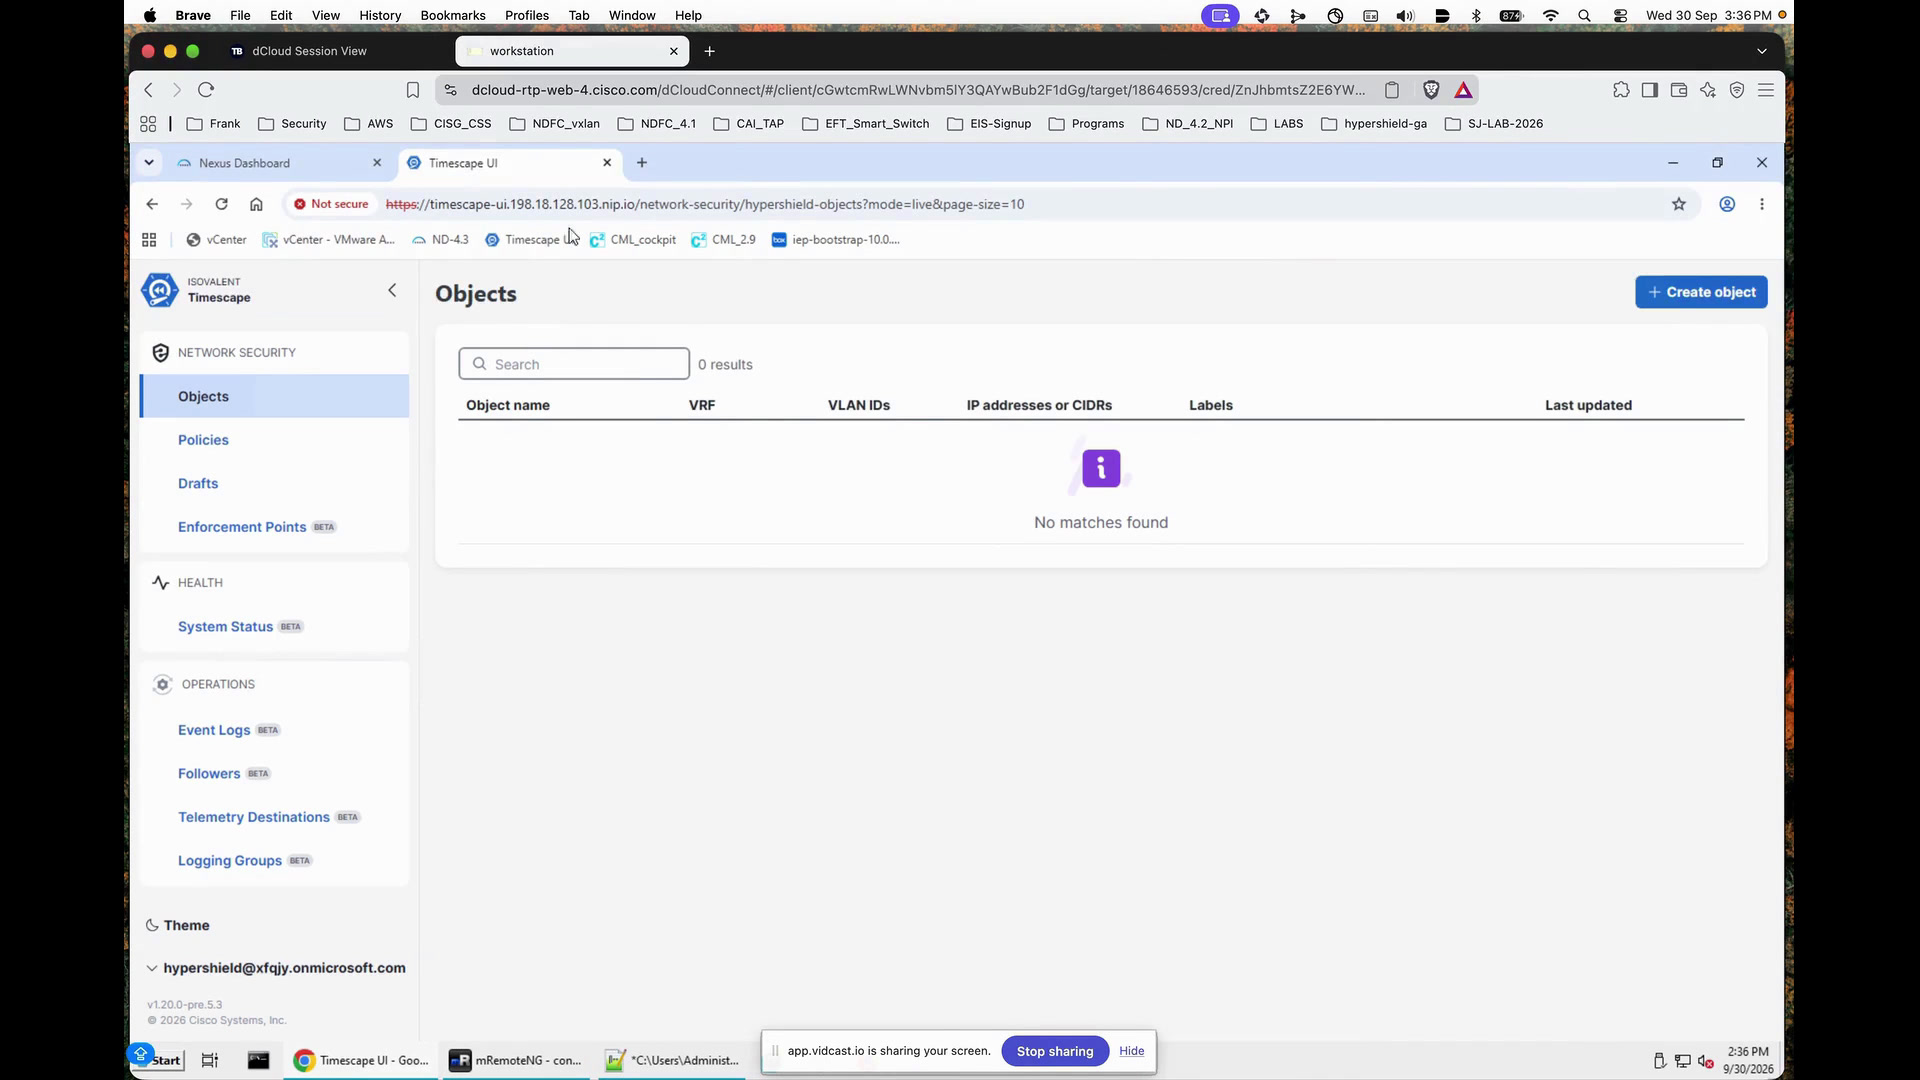Collapse the Timescape sidebar with chevron
The height and width of the screenshot is (1080, 1920).
pos(392,291)
